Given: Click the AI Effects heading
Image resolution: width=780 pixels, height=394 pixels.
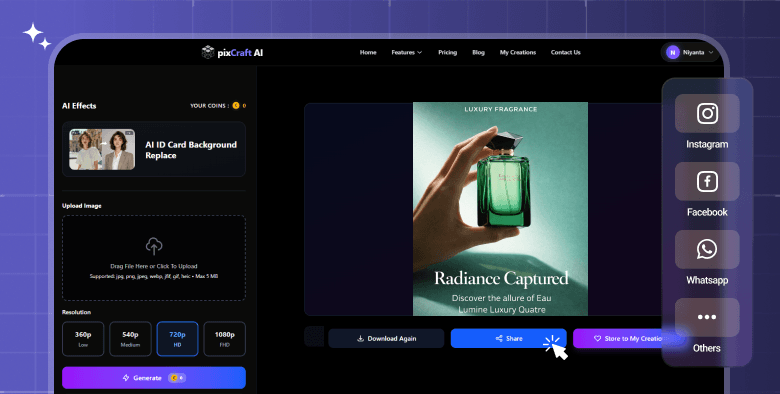Looking at the screenshot, I should point(79,105).
